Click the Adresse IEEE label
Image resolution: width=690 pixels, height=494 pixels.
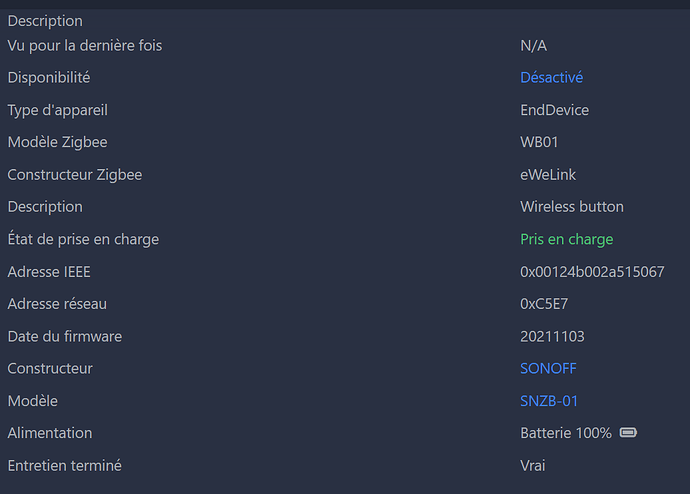click(49, 271)
